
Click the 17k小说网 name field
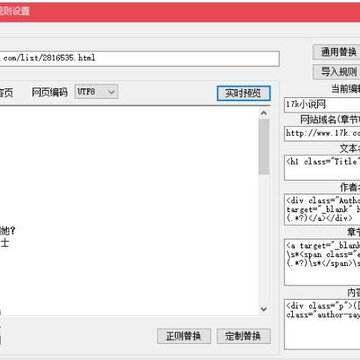322,105
